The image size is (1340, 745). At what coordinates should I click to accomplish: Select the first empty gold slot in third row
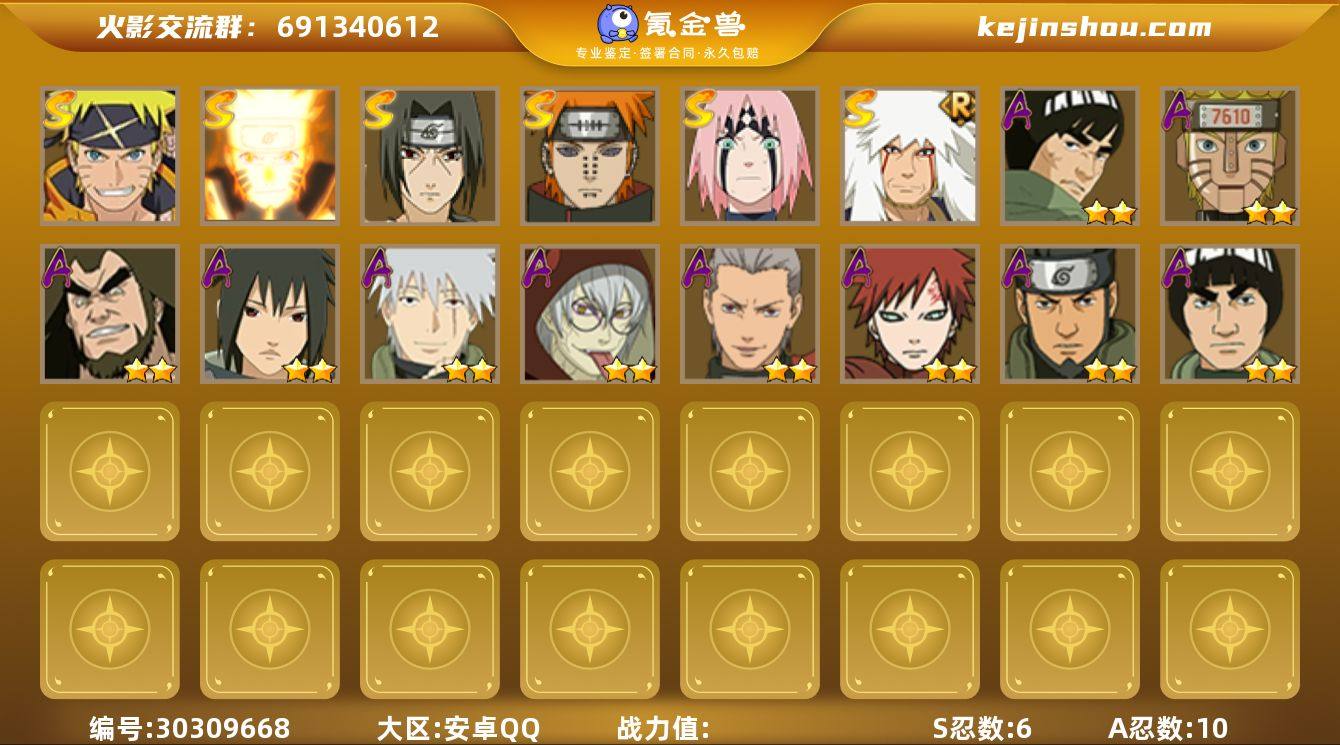110,471
